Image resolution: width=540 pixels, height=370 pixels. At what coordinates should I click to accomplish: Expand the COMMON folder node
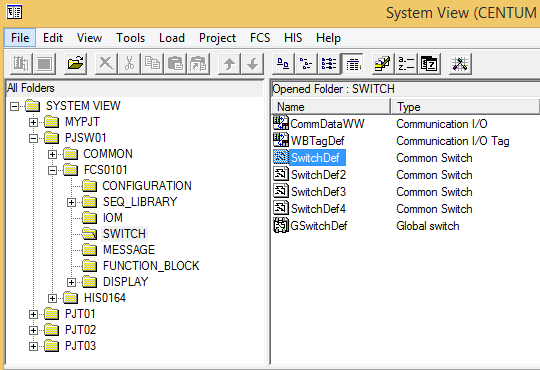pyautogui.click(x=52, y=154)
